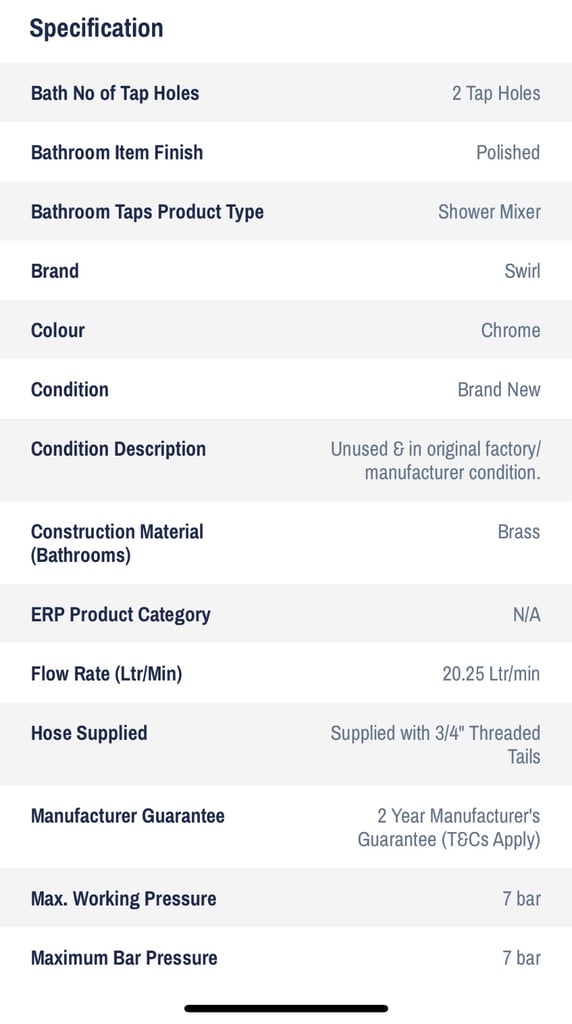Select the ERP Product Category label
The height and width of the screenshot is (1024, 572).
(x=121, y=615)
